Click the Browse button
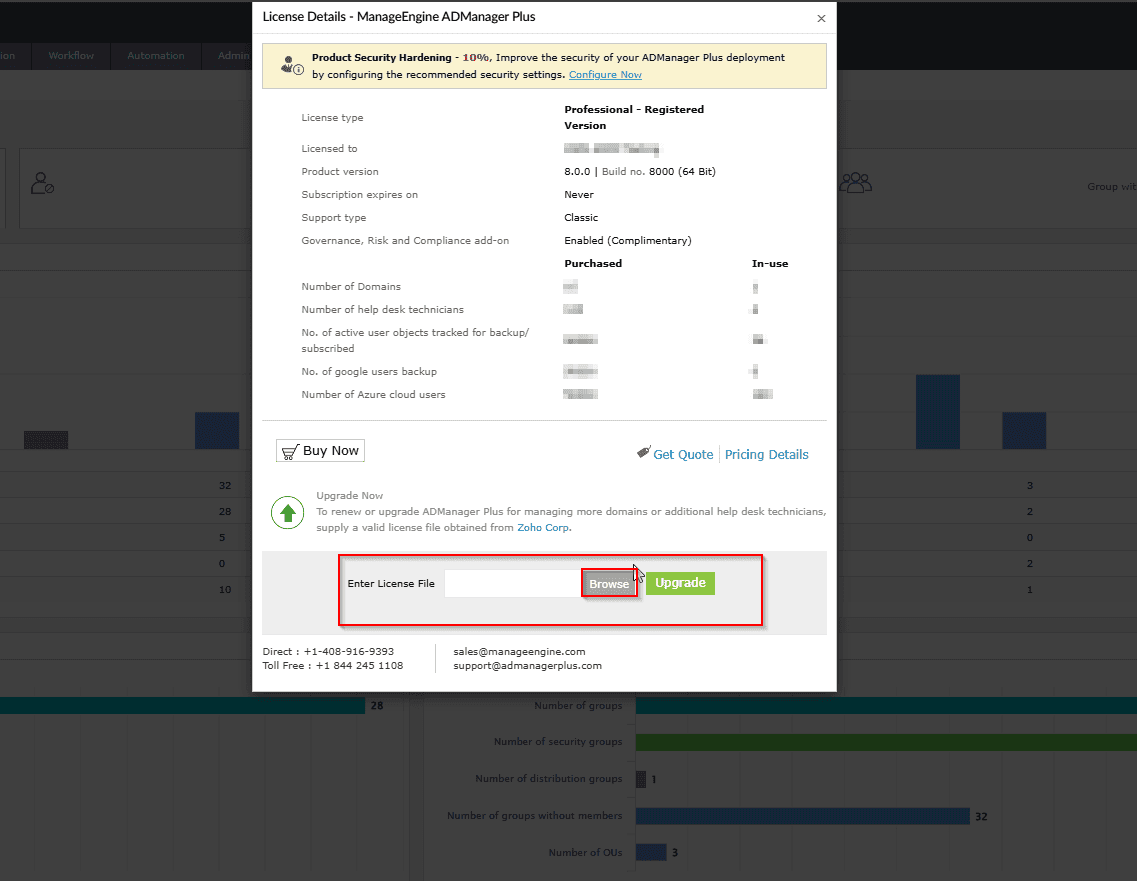This screenshot has width=1137, height=881. 609,584
